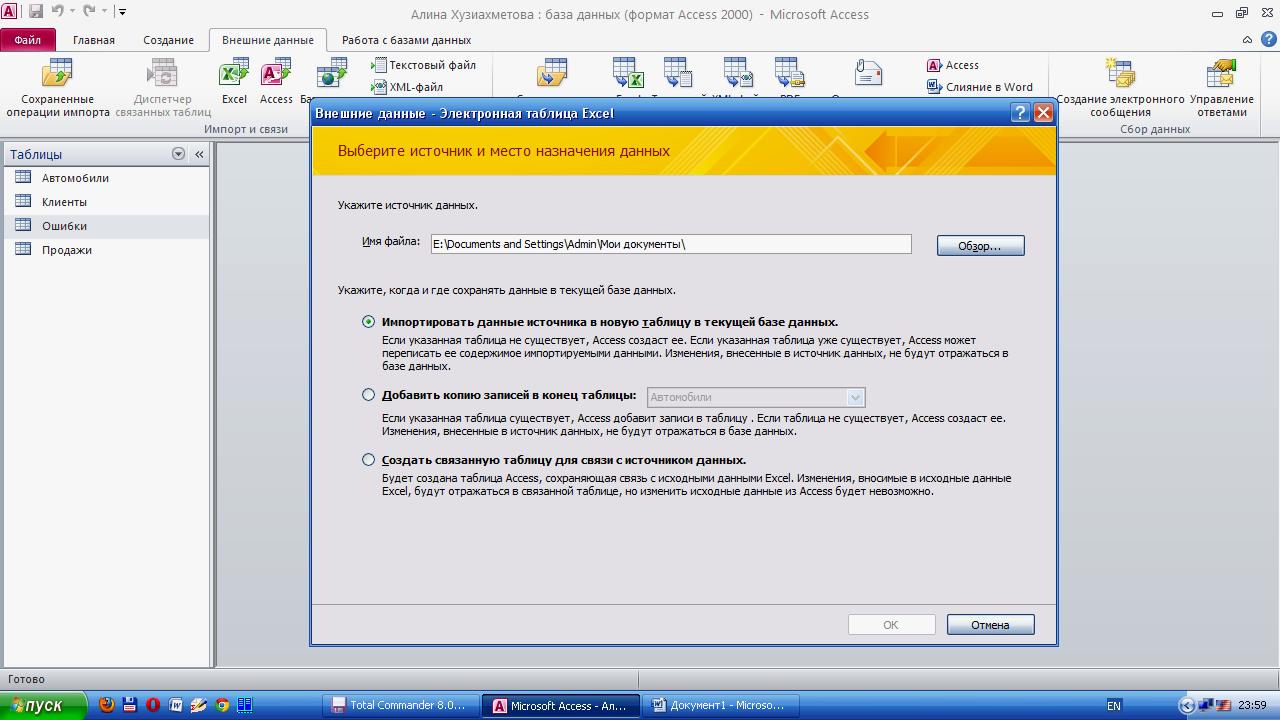Click the ODBC database globe icon

click(x=331, y=73)
